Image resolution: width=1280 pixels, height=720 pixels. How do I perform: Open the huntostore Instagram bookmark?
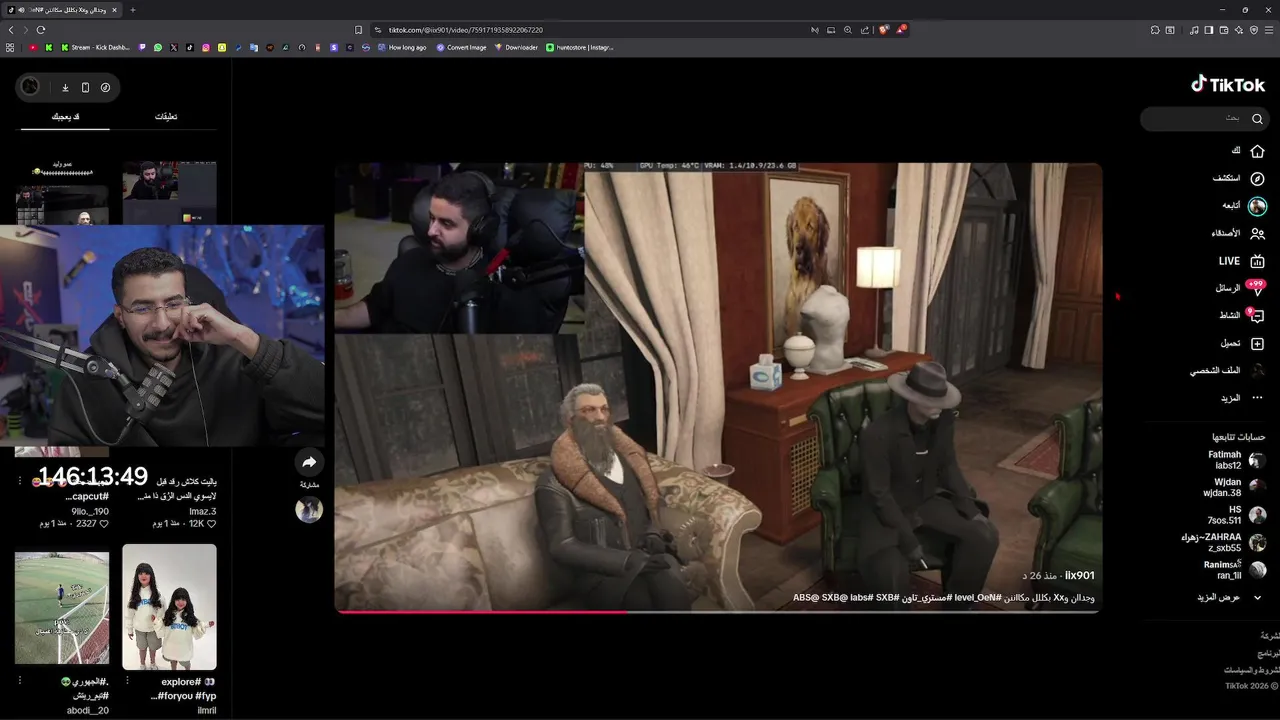pyautogui.click(x=580, y=47)
